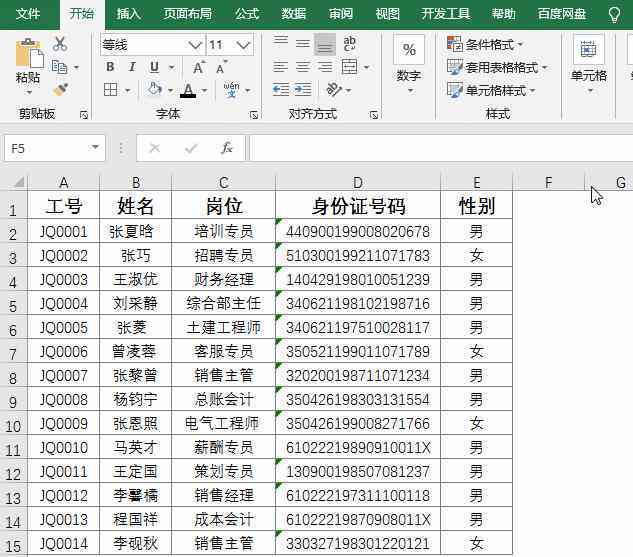Switch to the 插入 tab
Image resolution: width=633 pixels, height=557 pixels.
point(128,15)
